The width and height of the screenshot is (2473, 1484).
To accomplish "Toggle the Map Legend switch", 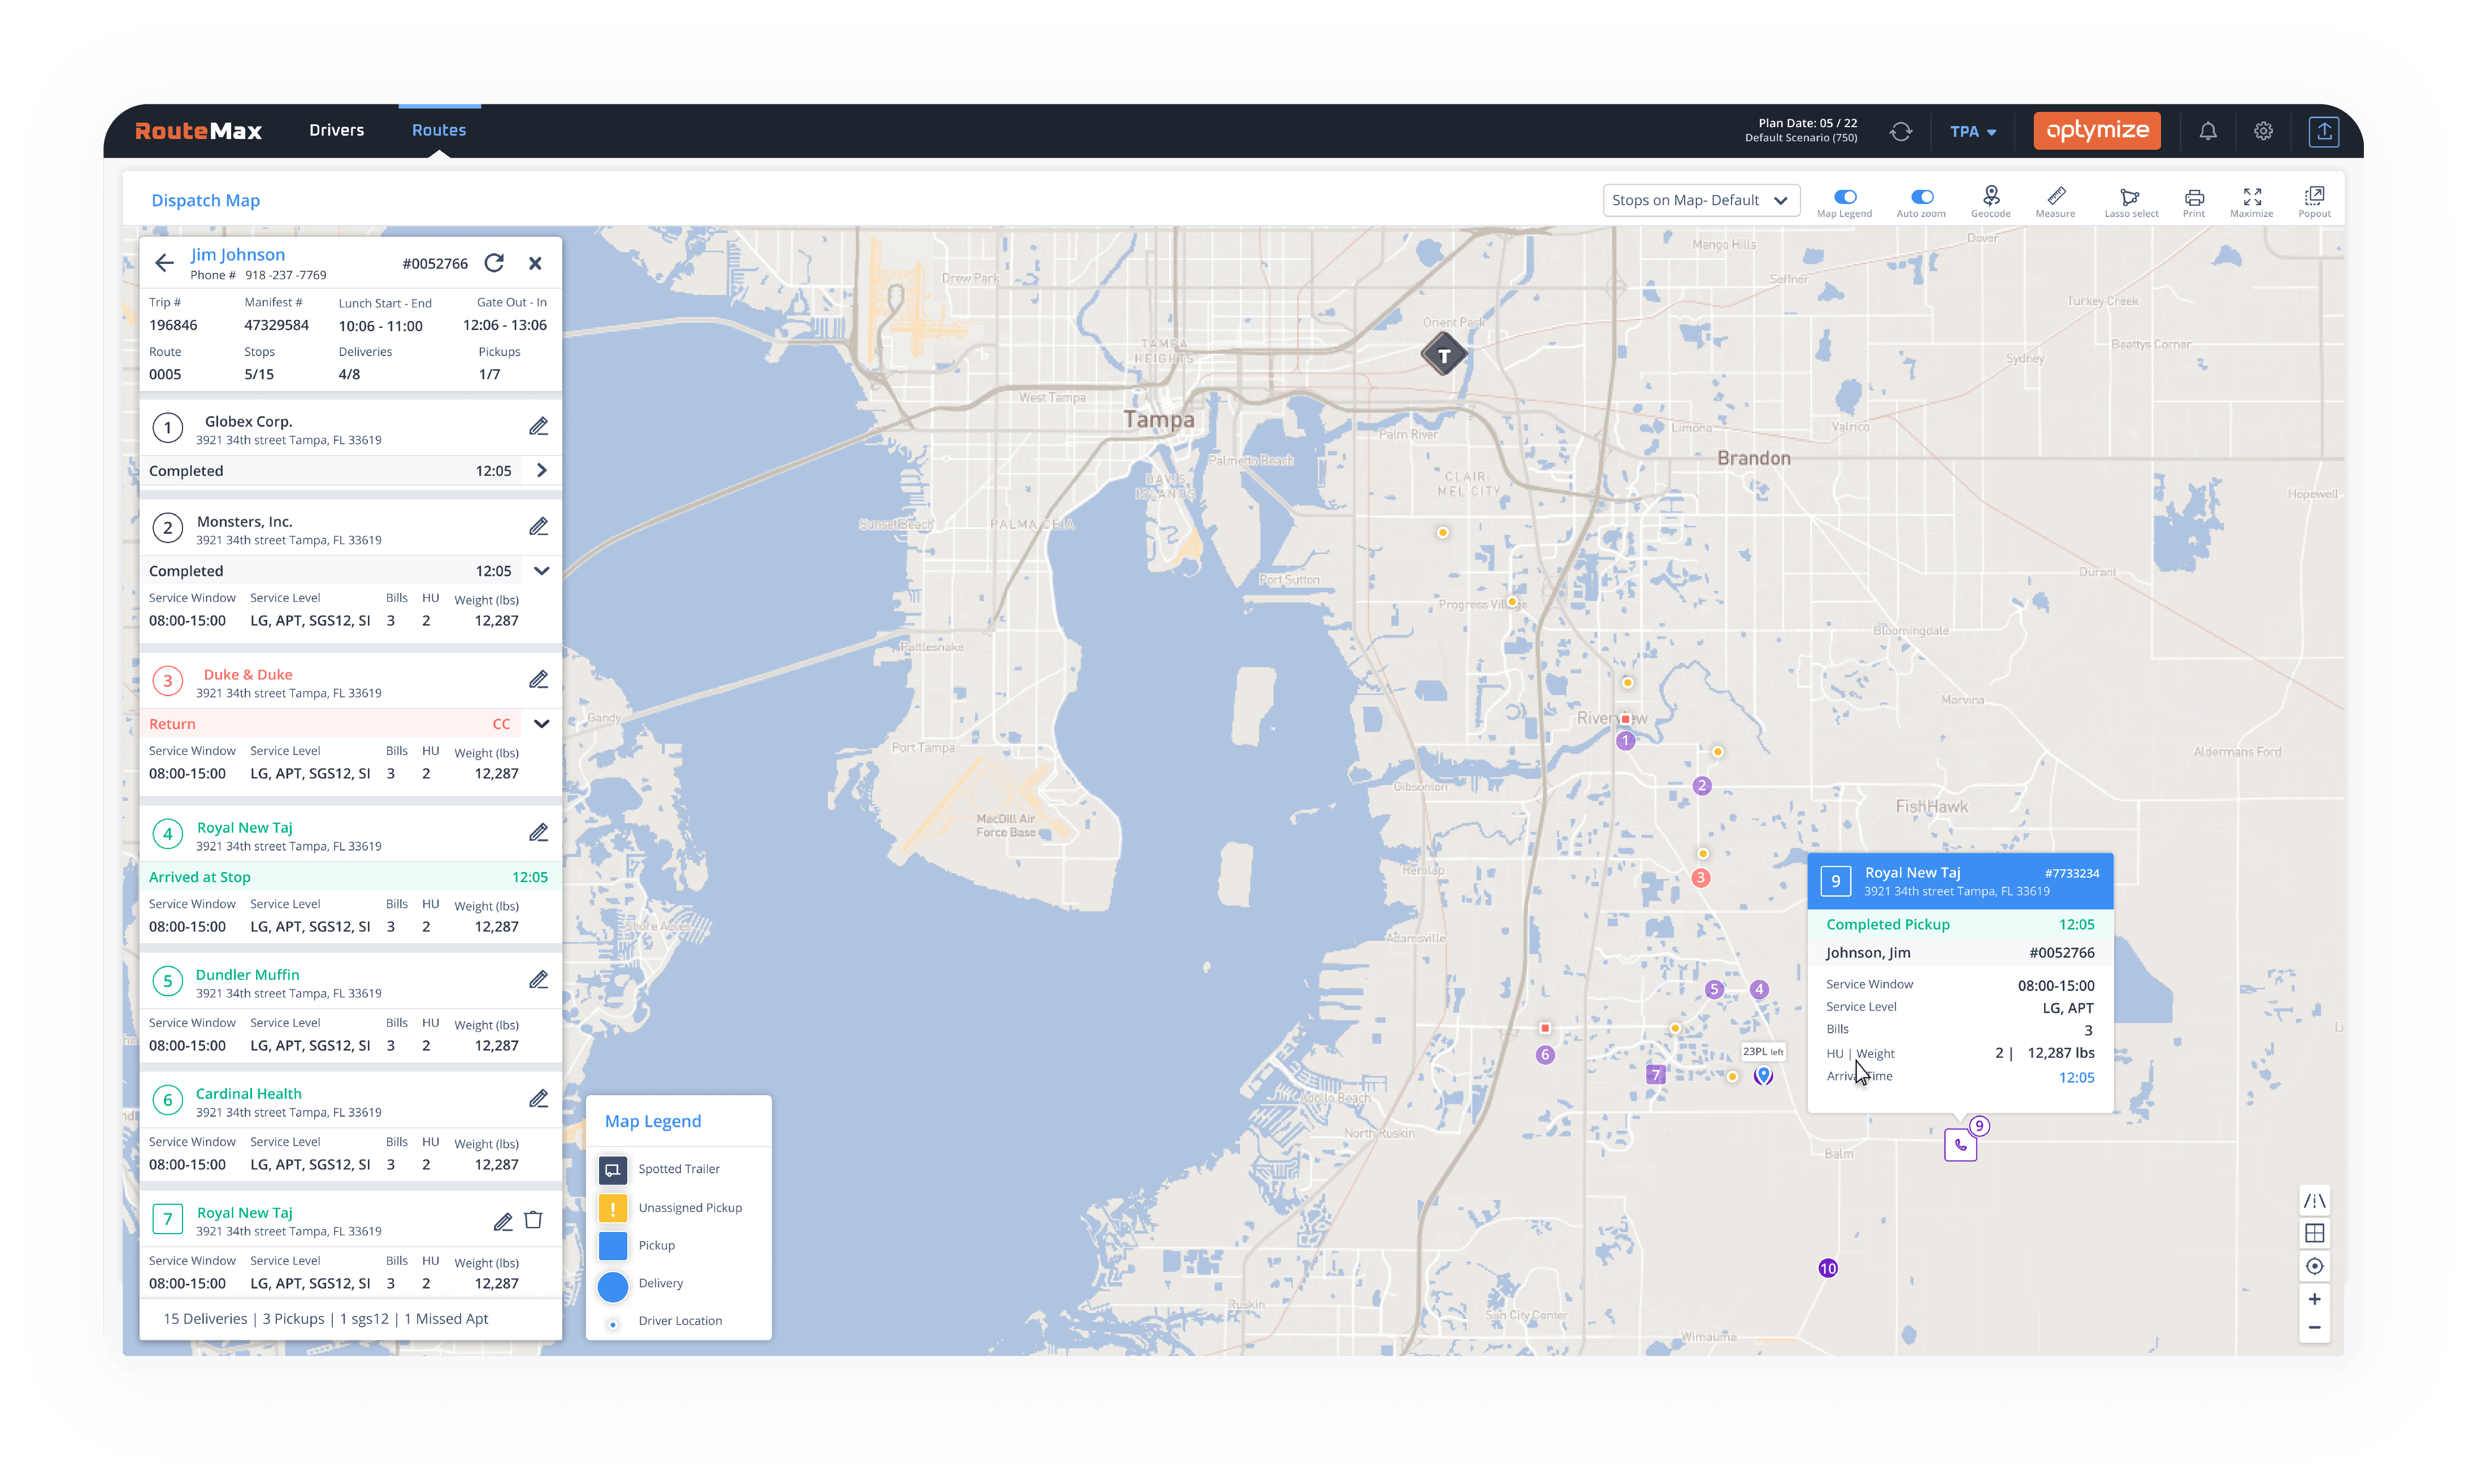I will click(1845, 197).
